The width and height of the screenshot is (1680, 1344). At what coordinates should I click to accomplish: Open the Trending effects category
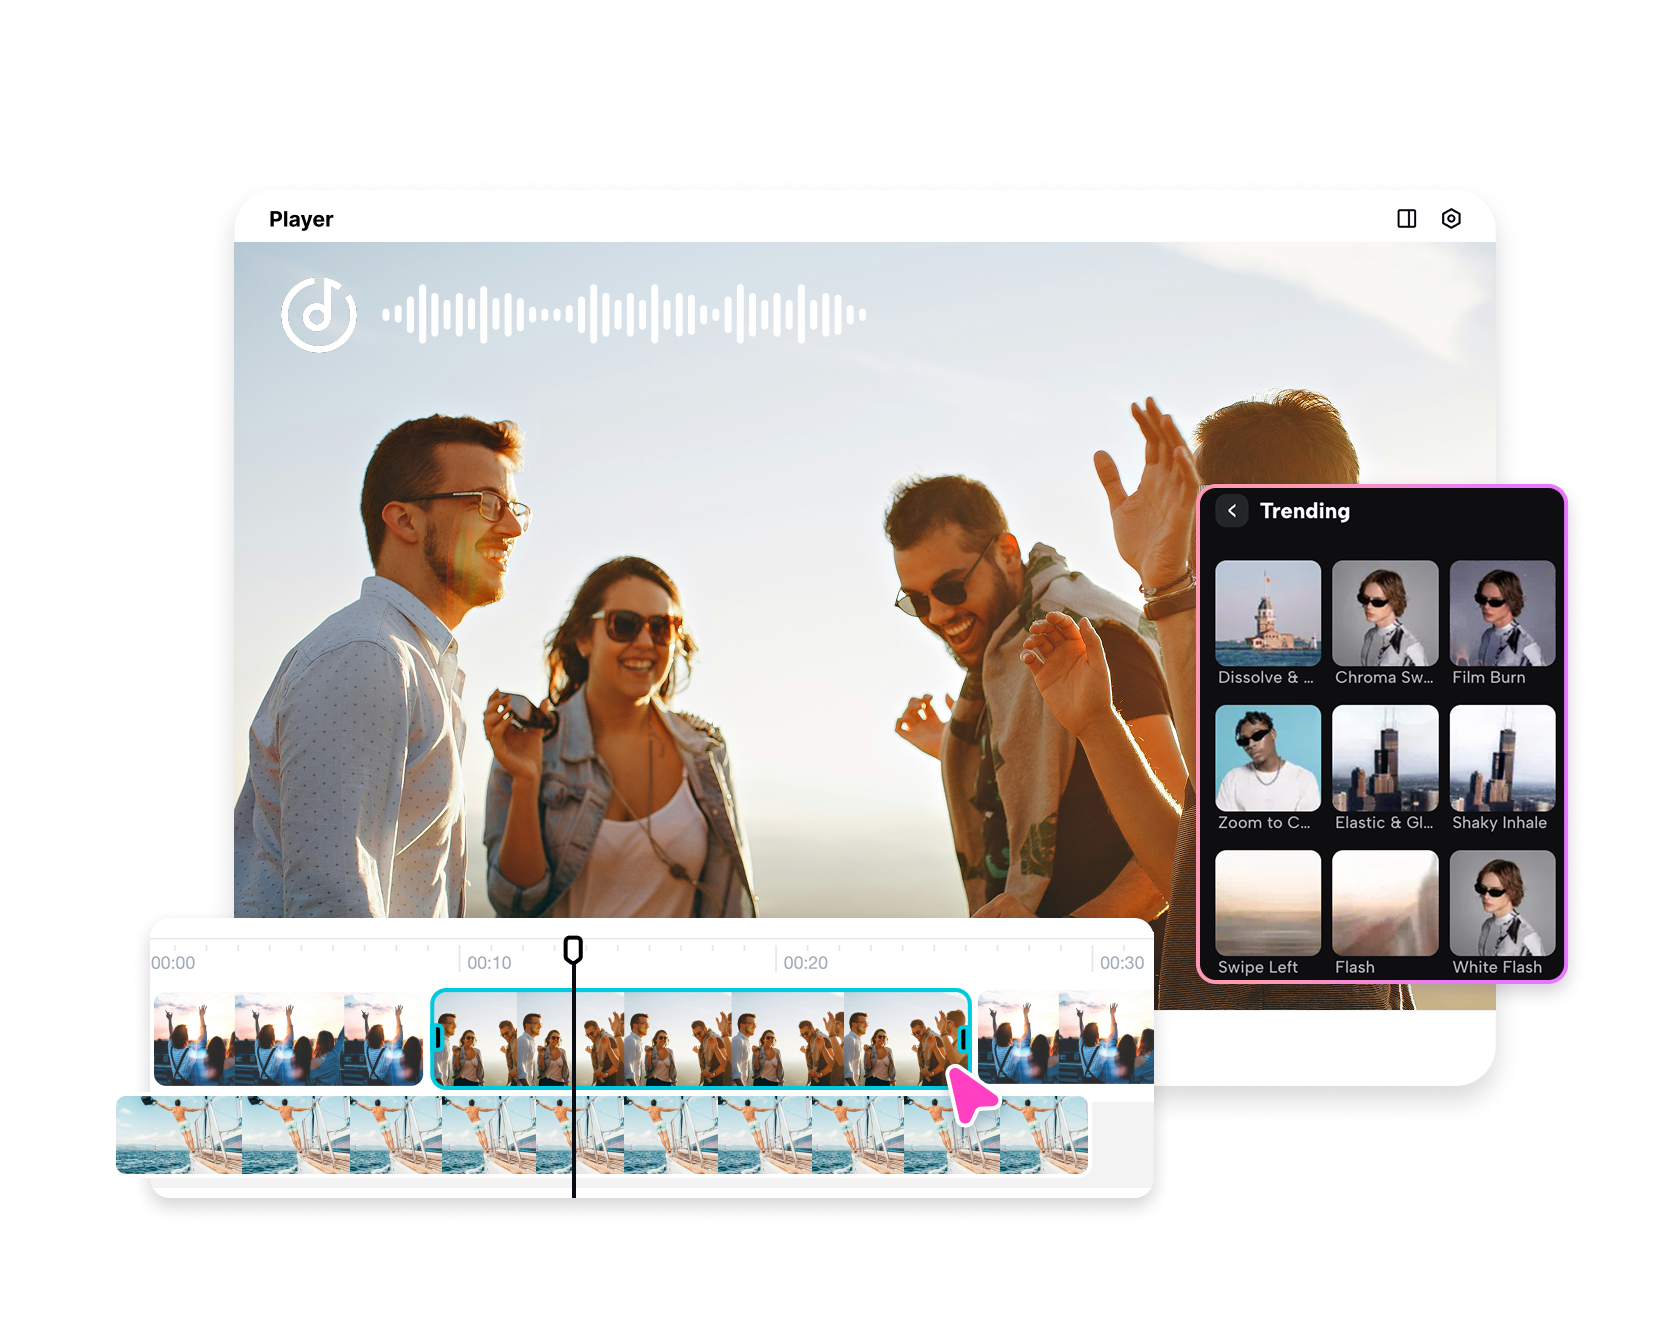[x=1305, y=510]
